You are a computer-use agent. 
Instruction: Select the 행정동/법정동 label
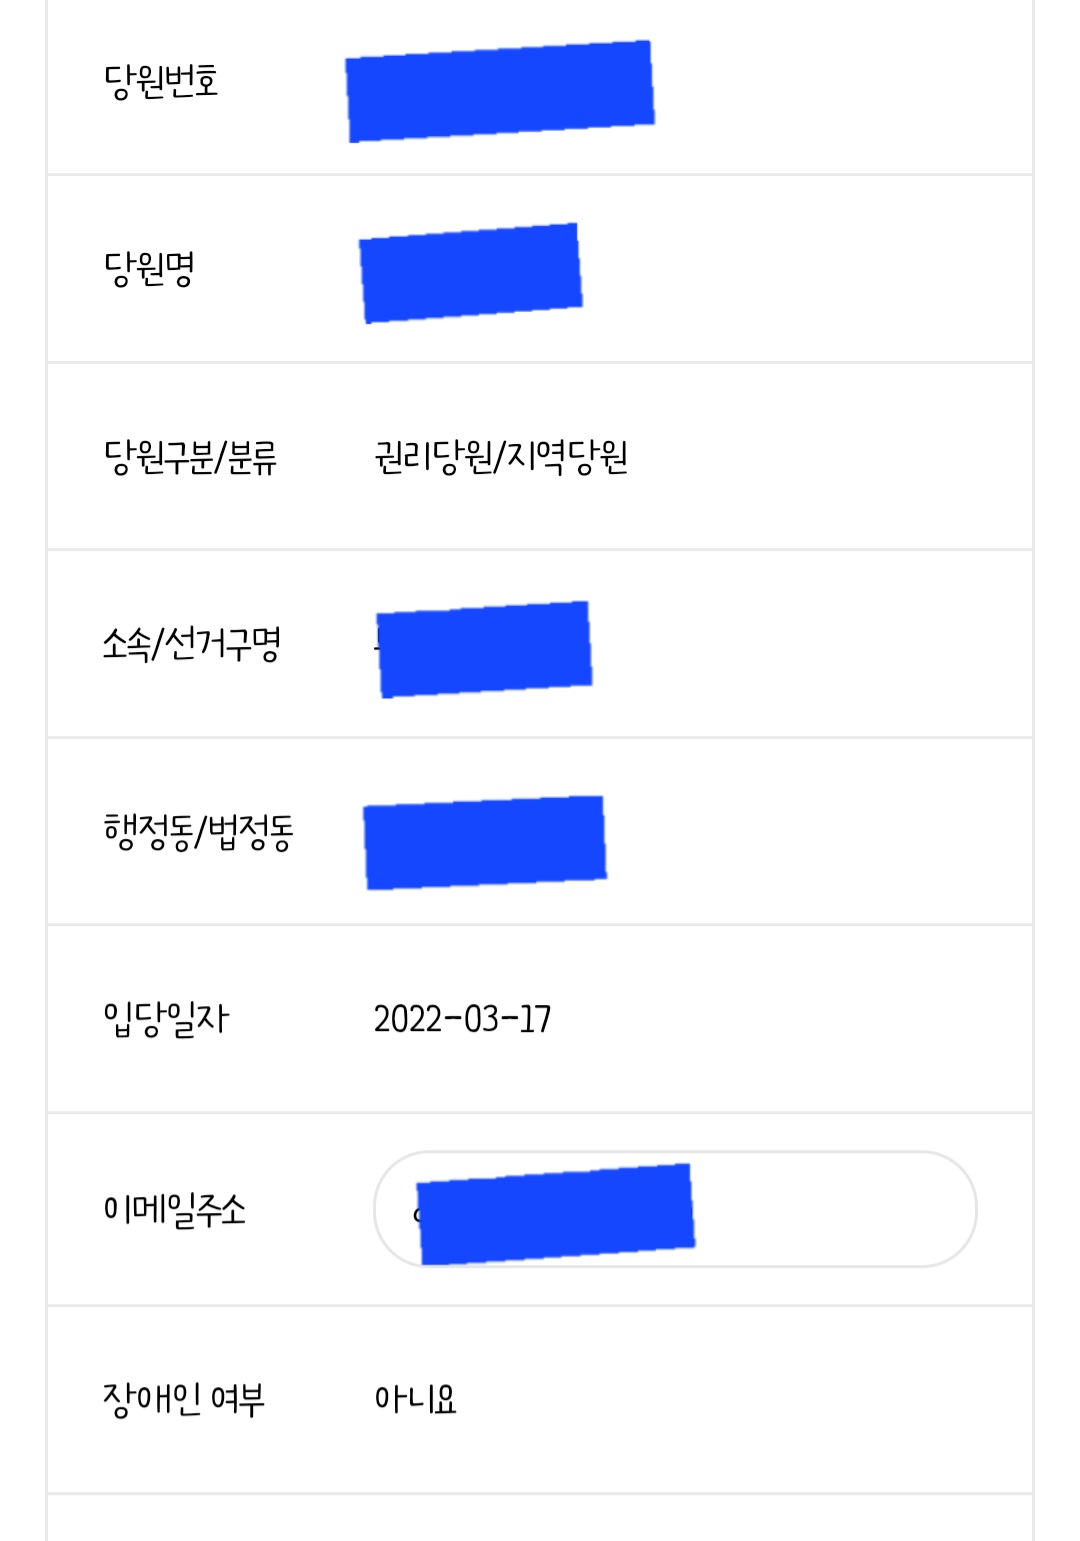click(x=198, y=832)
